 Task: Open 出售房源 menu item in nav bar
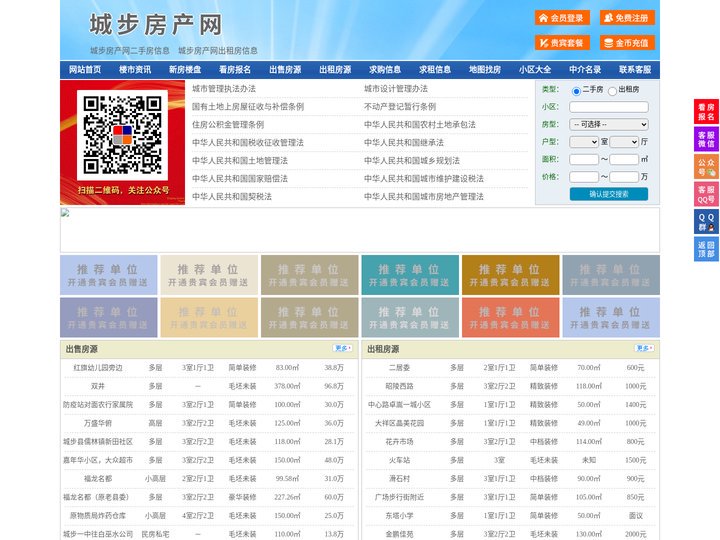pos(285,70)
